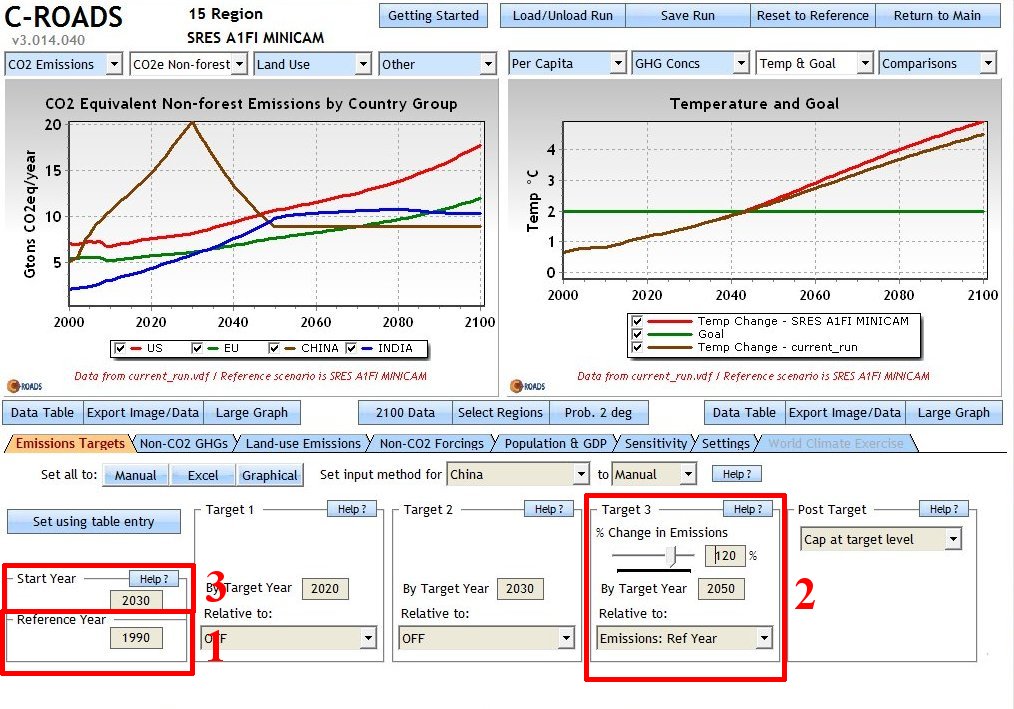The image size is (1014, 709).
Task: Set all inputs to Excel
Action: [203, 475]
